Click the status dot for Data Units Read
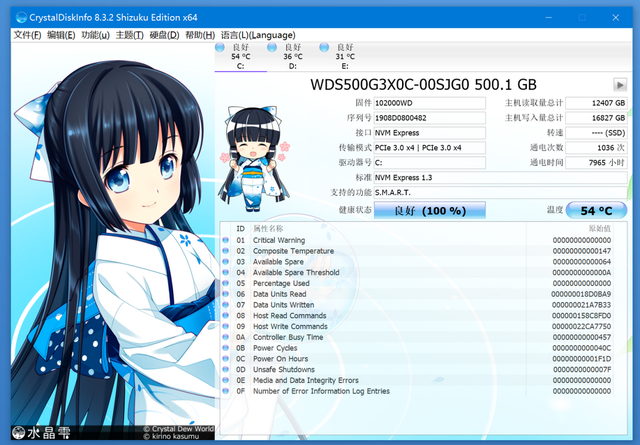Image resolution: width=640 pixels, height=445 pixels. point(225,294)
